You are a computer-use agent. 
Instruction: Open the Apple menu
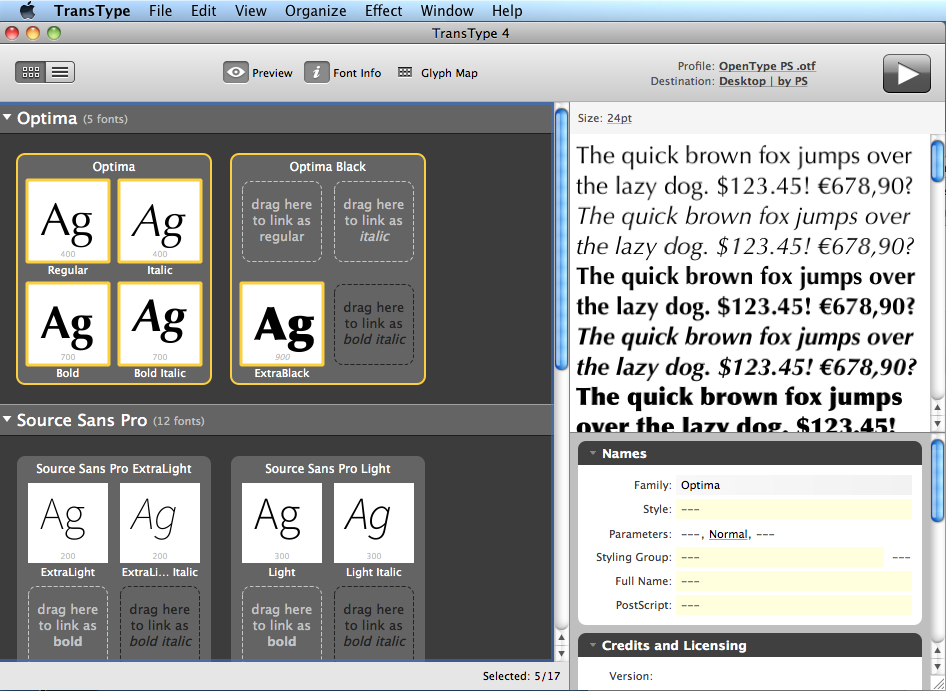(x=28, y=11)
